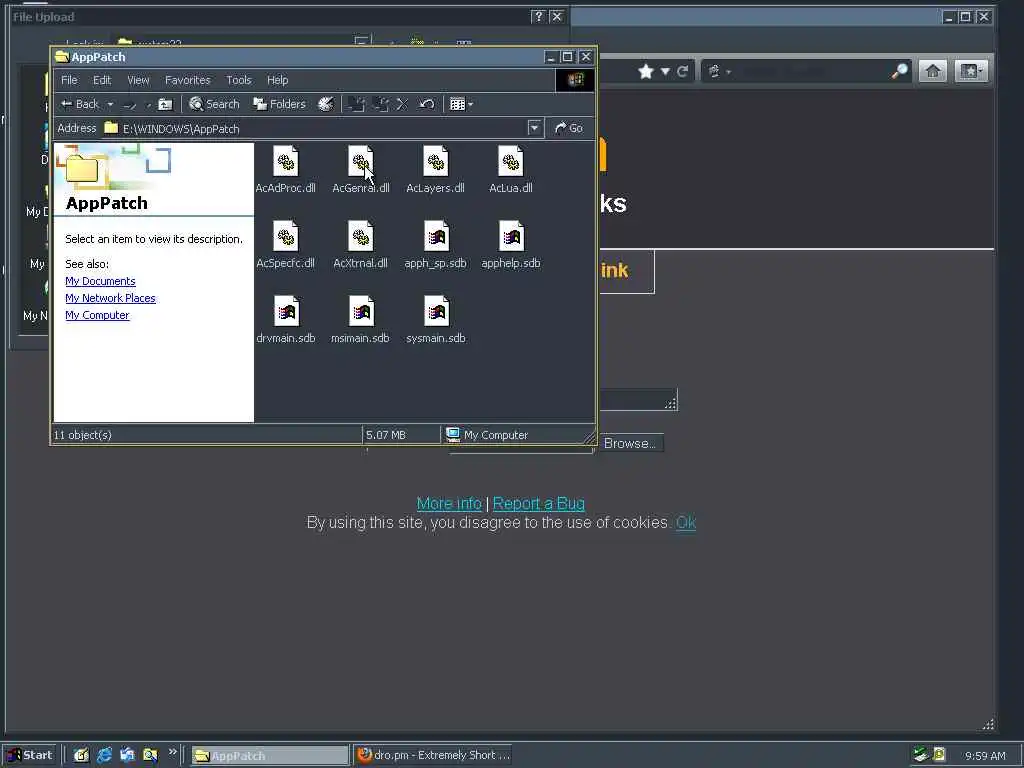Go up one folder level
The height and width of the screenshot is (768, 1024).
click(165, 104)
